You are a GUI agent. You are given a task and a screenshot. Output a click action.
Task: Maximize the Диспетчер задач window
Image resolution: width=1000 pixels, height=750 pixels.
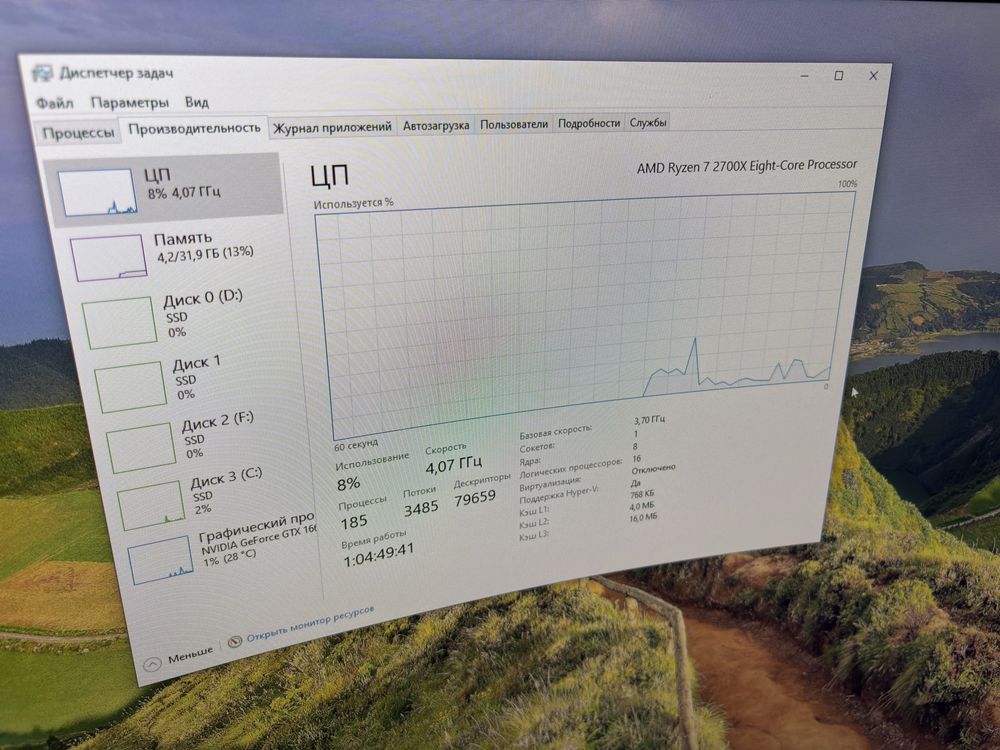point(839,75)
